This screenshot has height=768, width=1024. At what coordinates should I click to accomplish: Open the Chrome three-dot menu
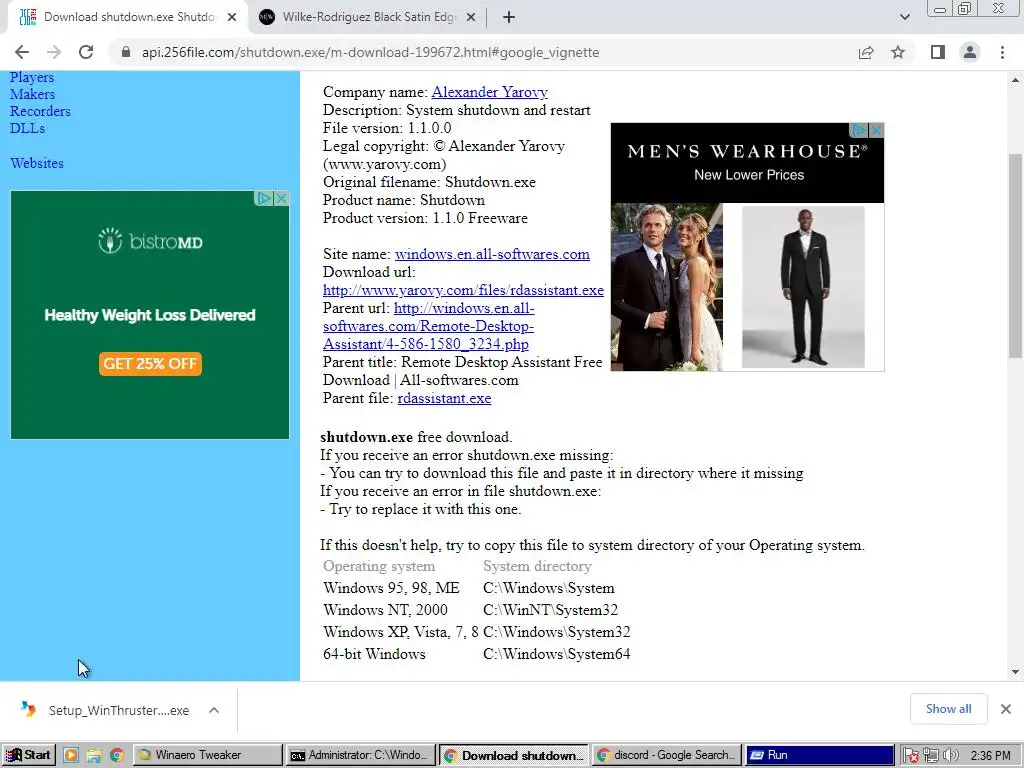point(1002,52)
